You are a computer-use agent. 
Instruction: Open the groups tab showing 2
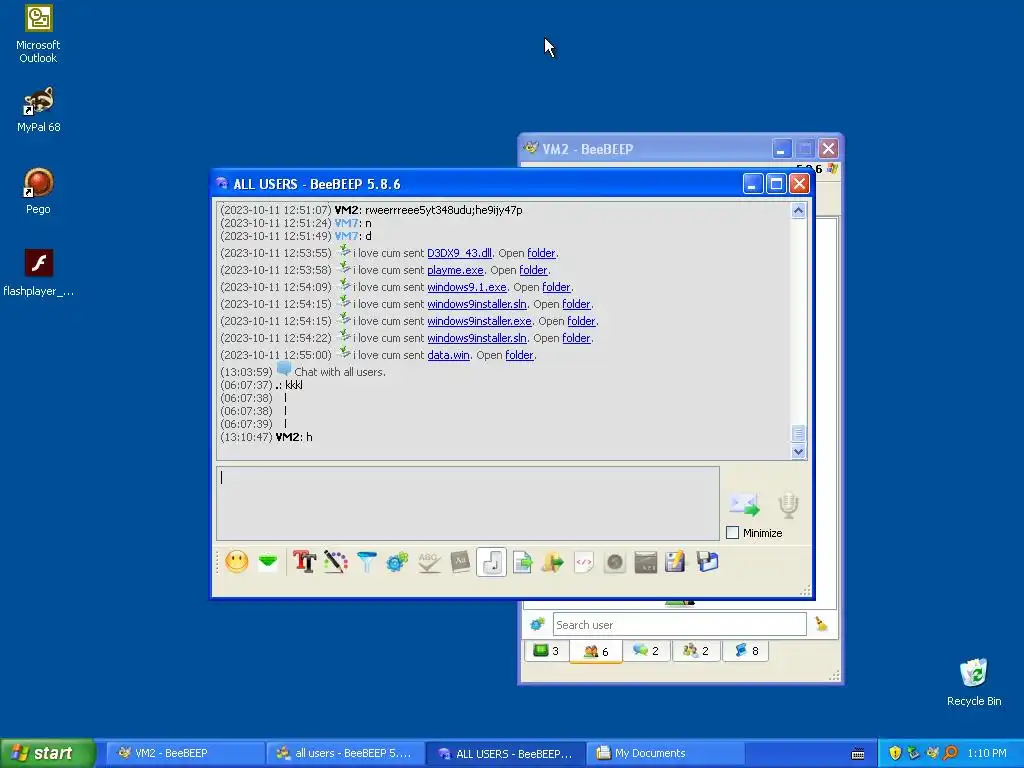(696, 651)
